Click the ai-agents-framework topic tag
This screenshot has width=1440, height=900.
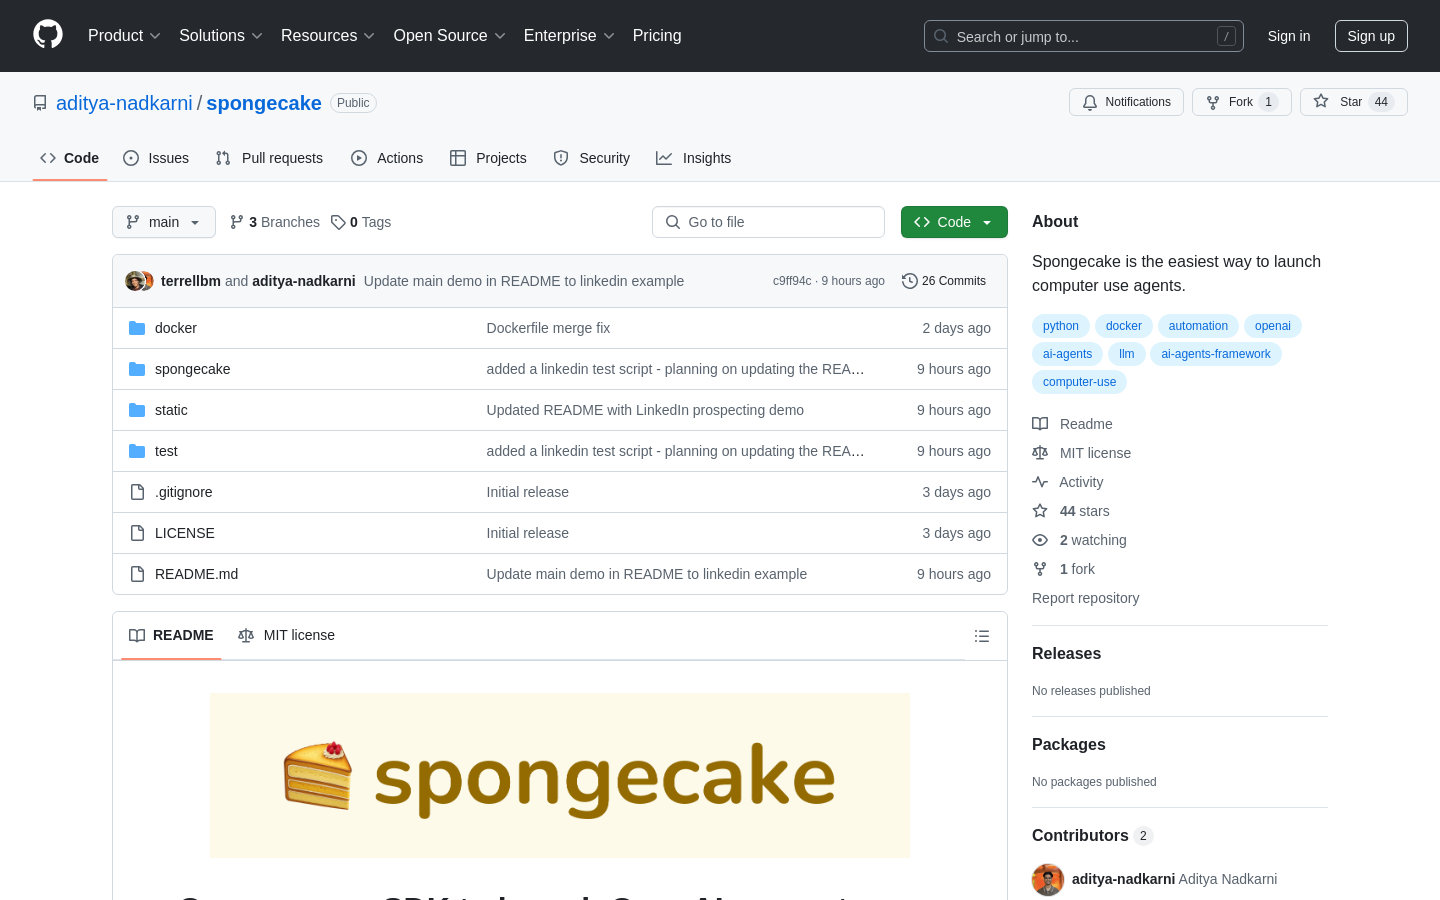1216,354
